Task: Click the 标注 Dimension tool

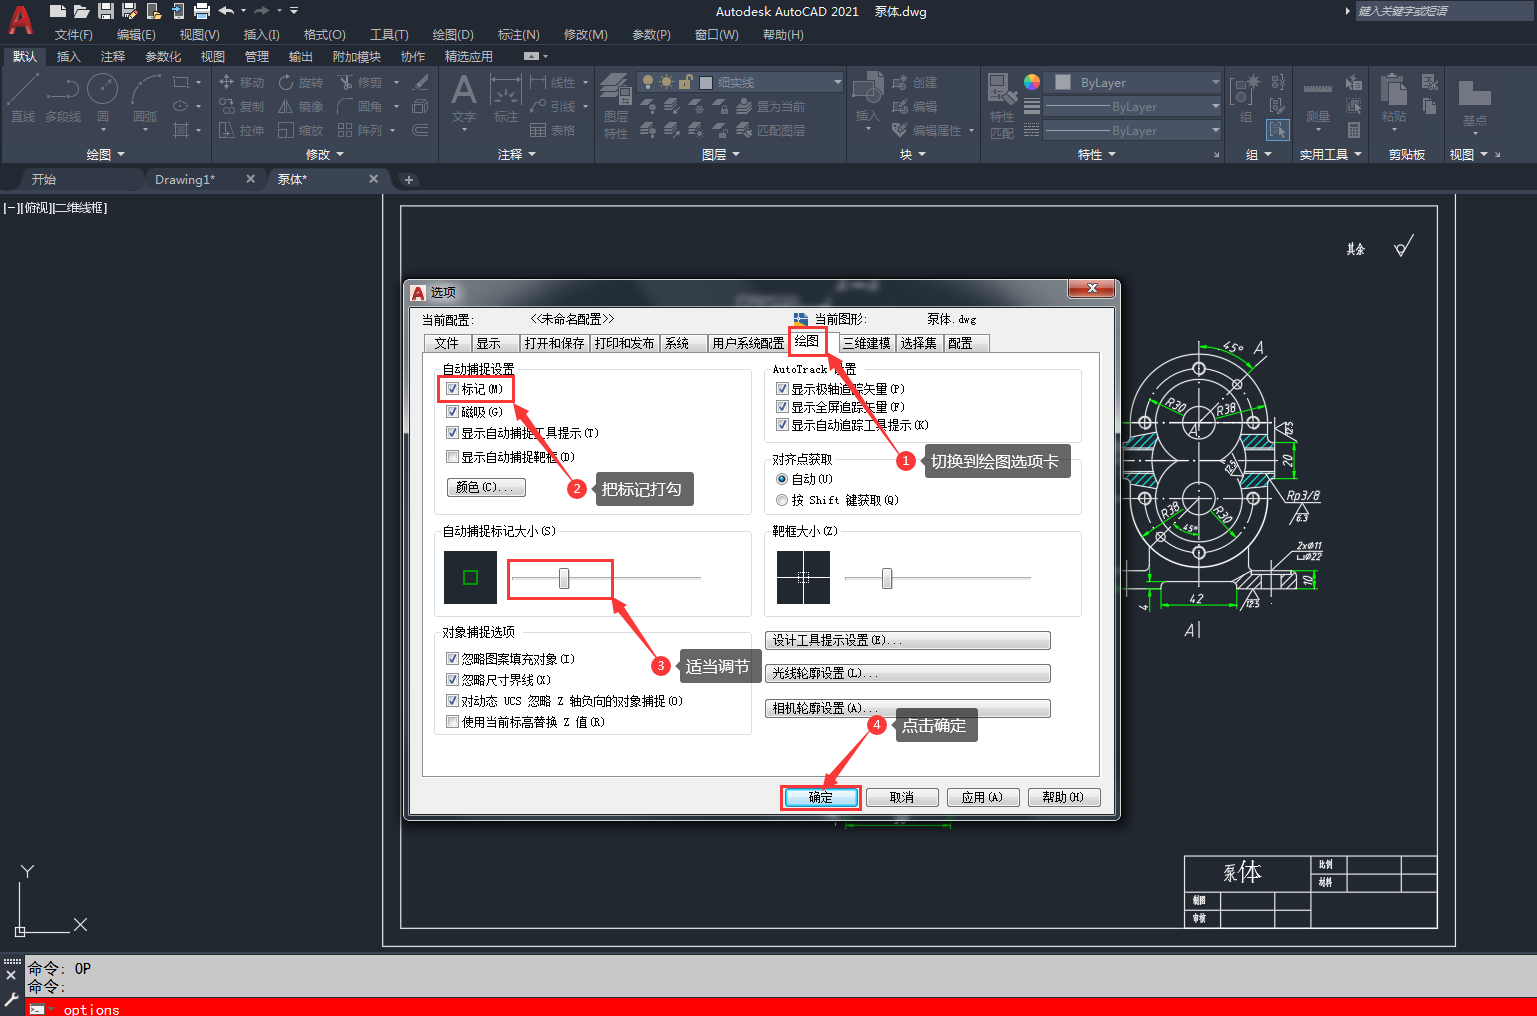Action: pos(506,98)
